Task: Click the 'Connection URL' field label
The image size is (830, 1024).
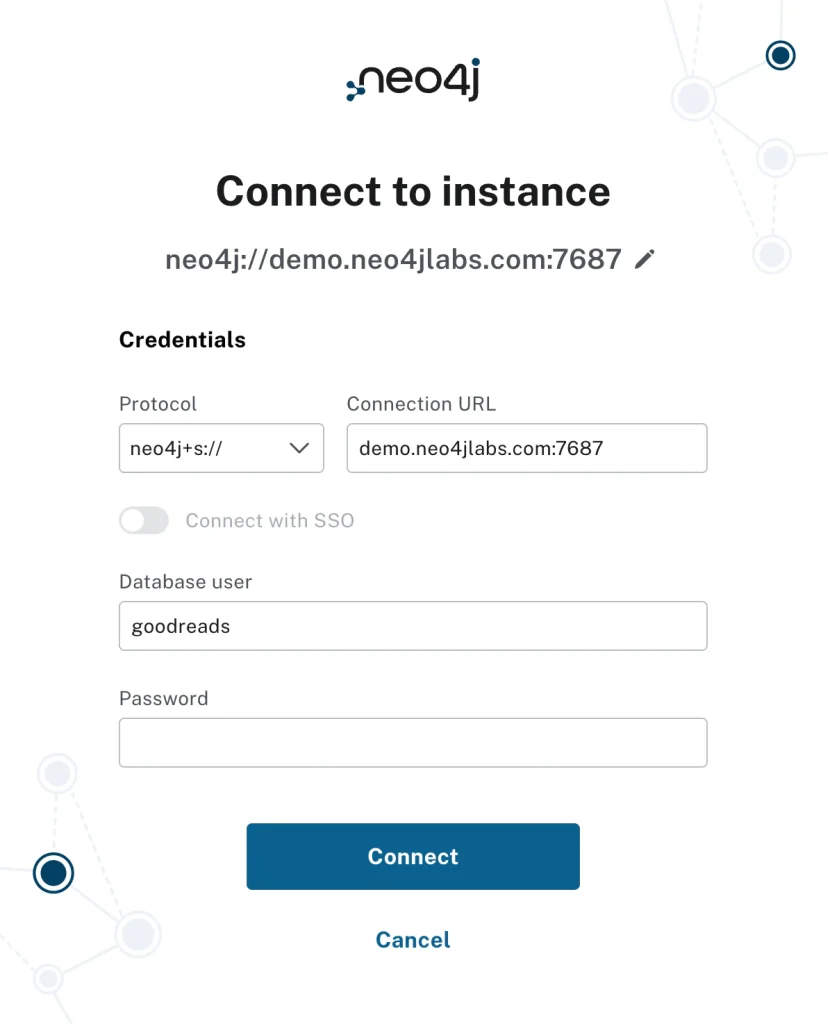Action: 421,404
